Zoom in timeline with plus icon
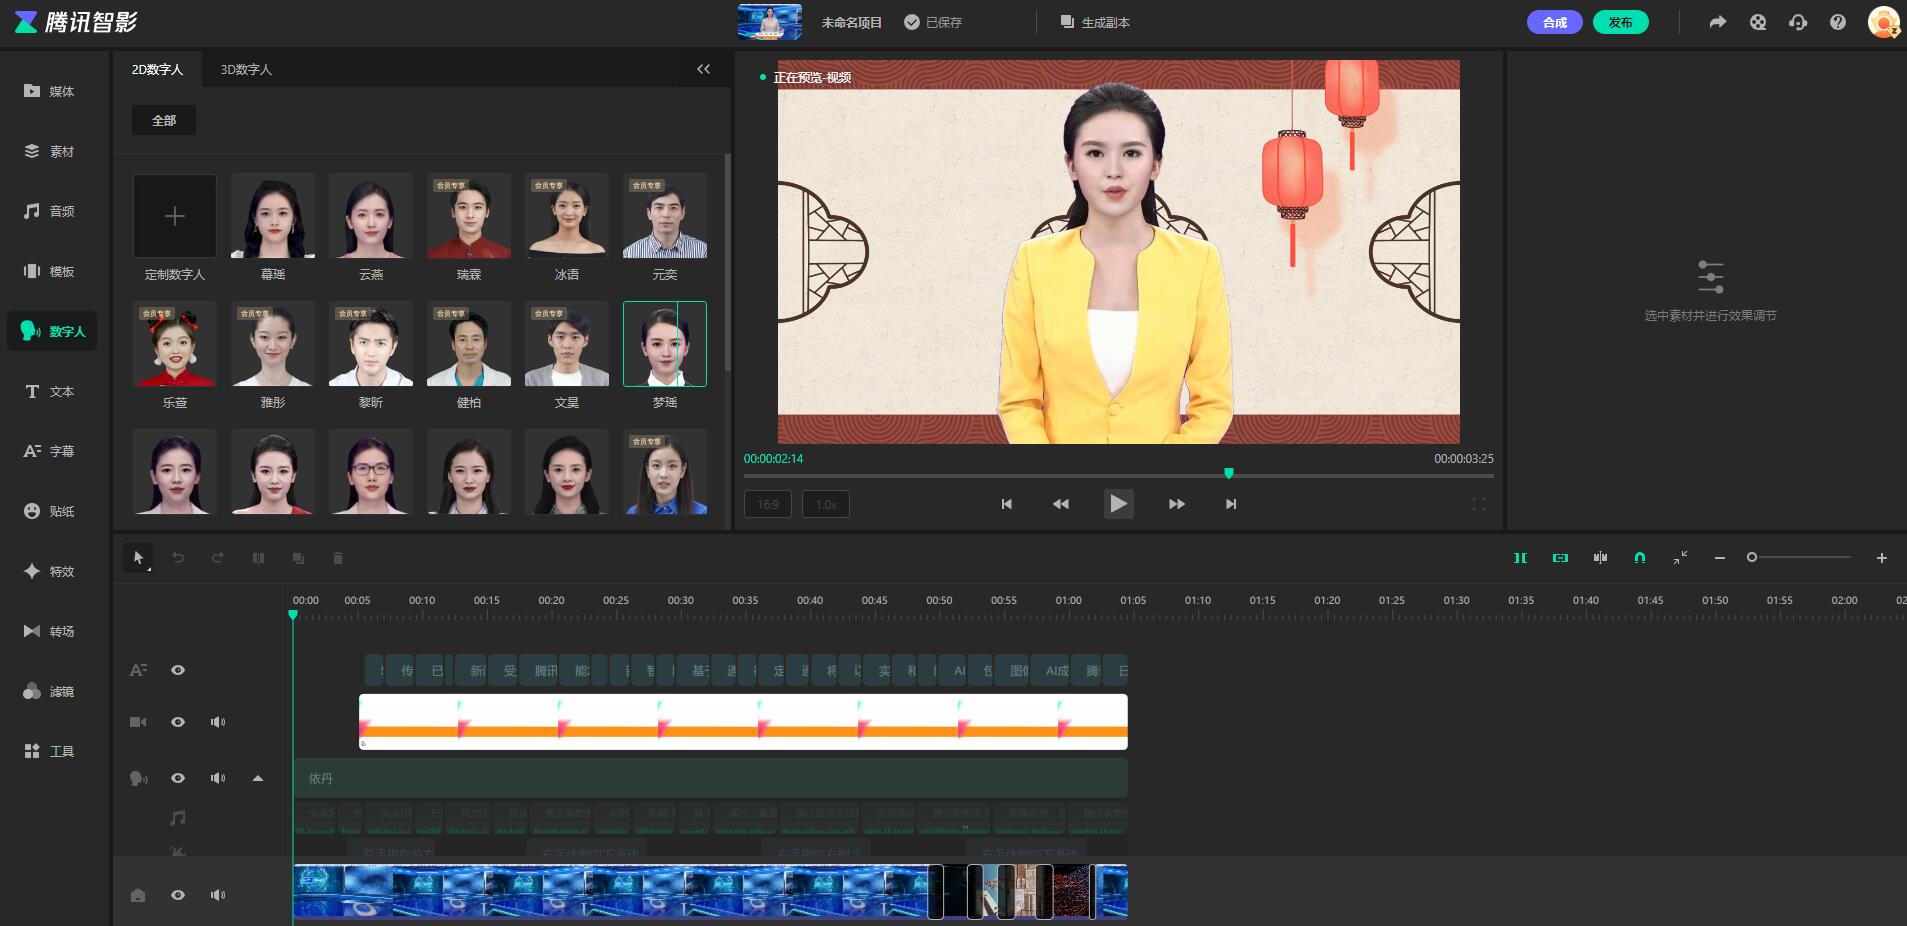Viewport: 1907px width, 926px height. pyautogui.click(x=1882, y=558)
